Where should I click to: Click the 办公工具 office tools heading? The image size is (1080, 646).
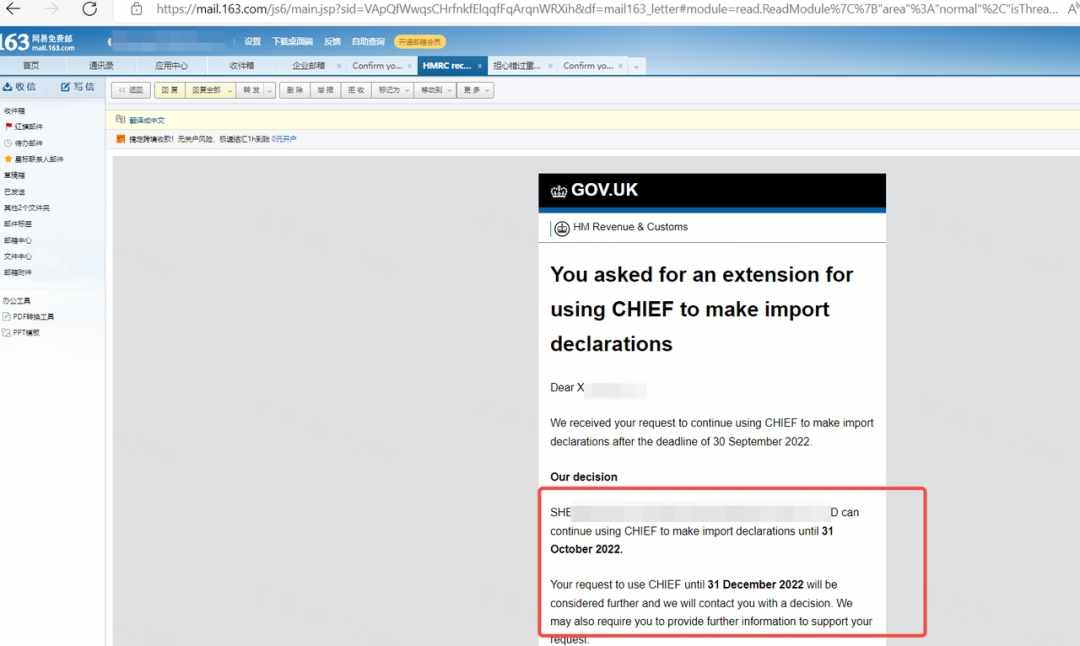(17, 301)
